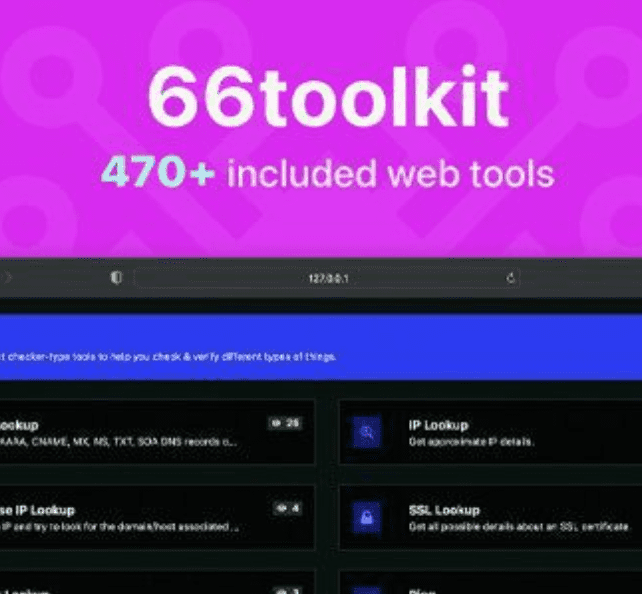Open the Reverse IP Lookup tool
Viewport: 642px width, 594px height.
tap(38, 510)
